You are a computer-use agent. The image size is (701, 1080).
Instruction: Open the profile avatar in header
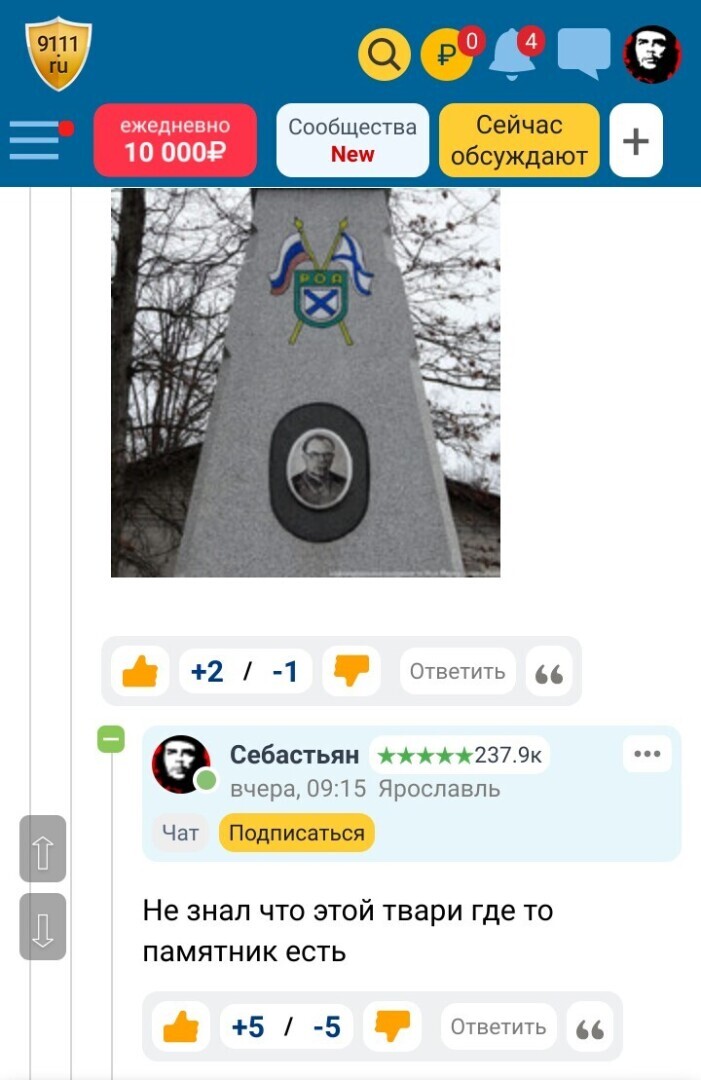(652, 54)
